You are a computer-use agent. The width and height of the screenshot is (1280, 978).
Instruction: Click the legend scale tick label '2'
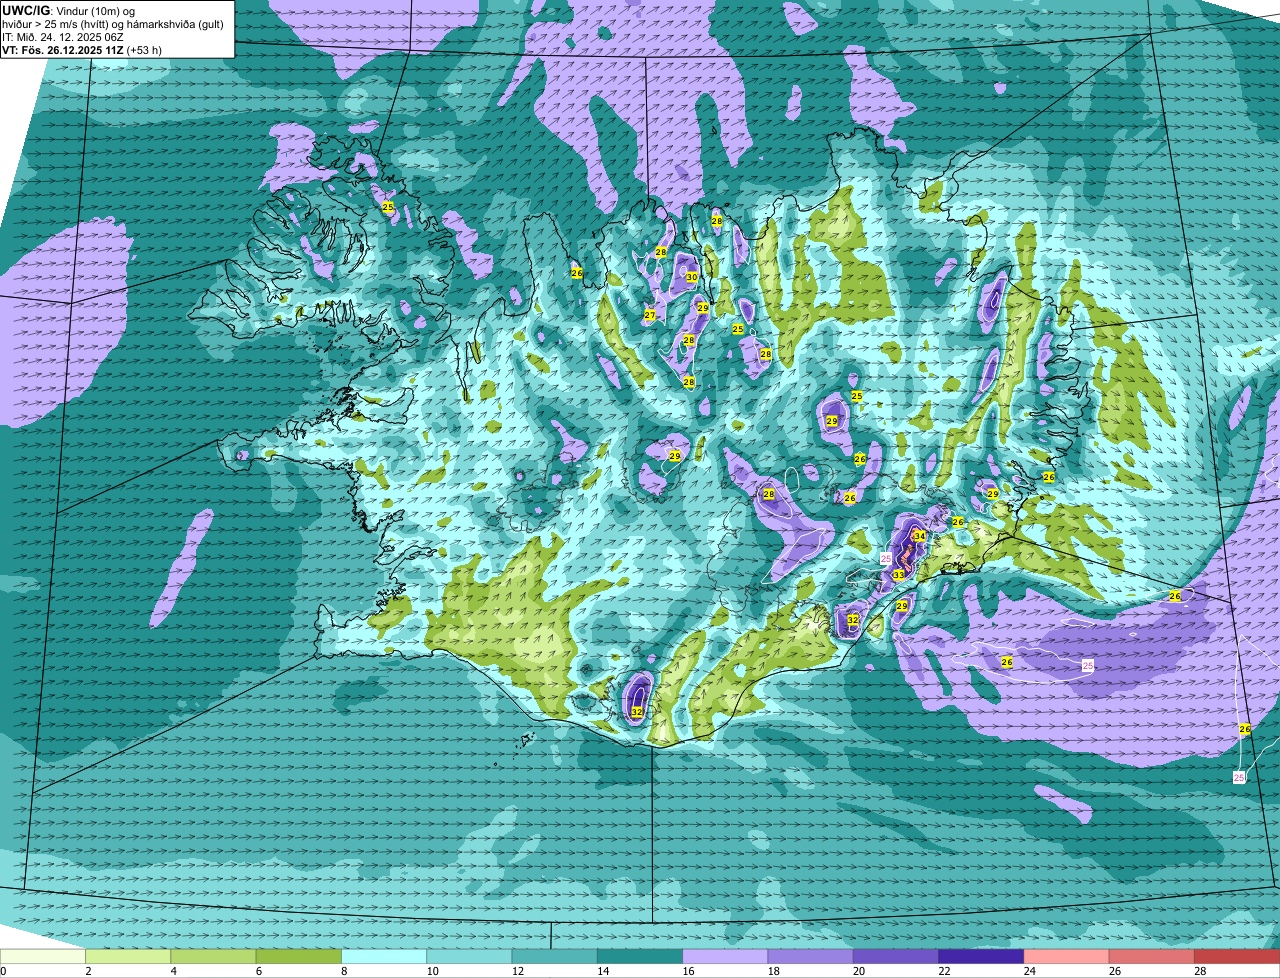(88, 971)
